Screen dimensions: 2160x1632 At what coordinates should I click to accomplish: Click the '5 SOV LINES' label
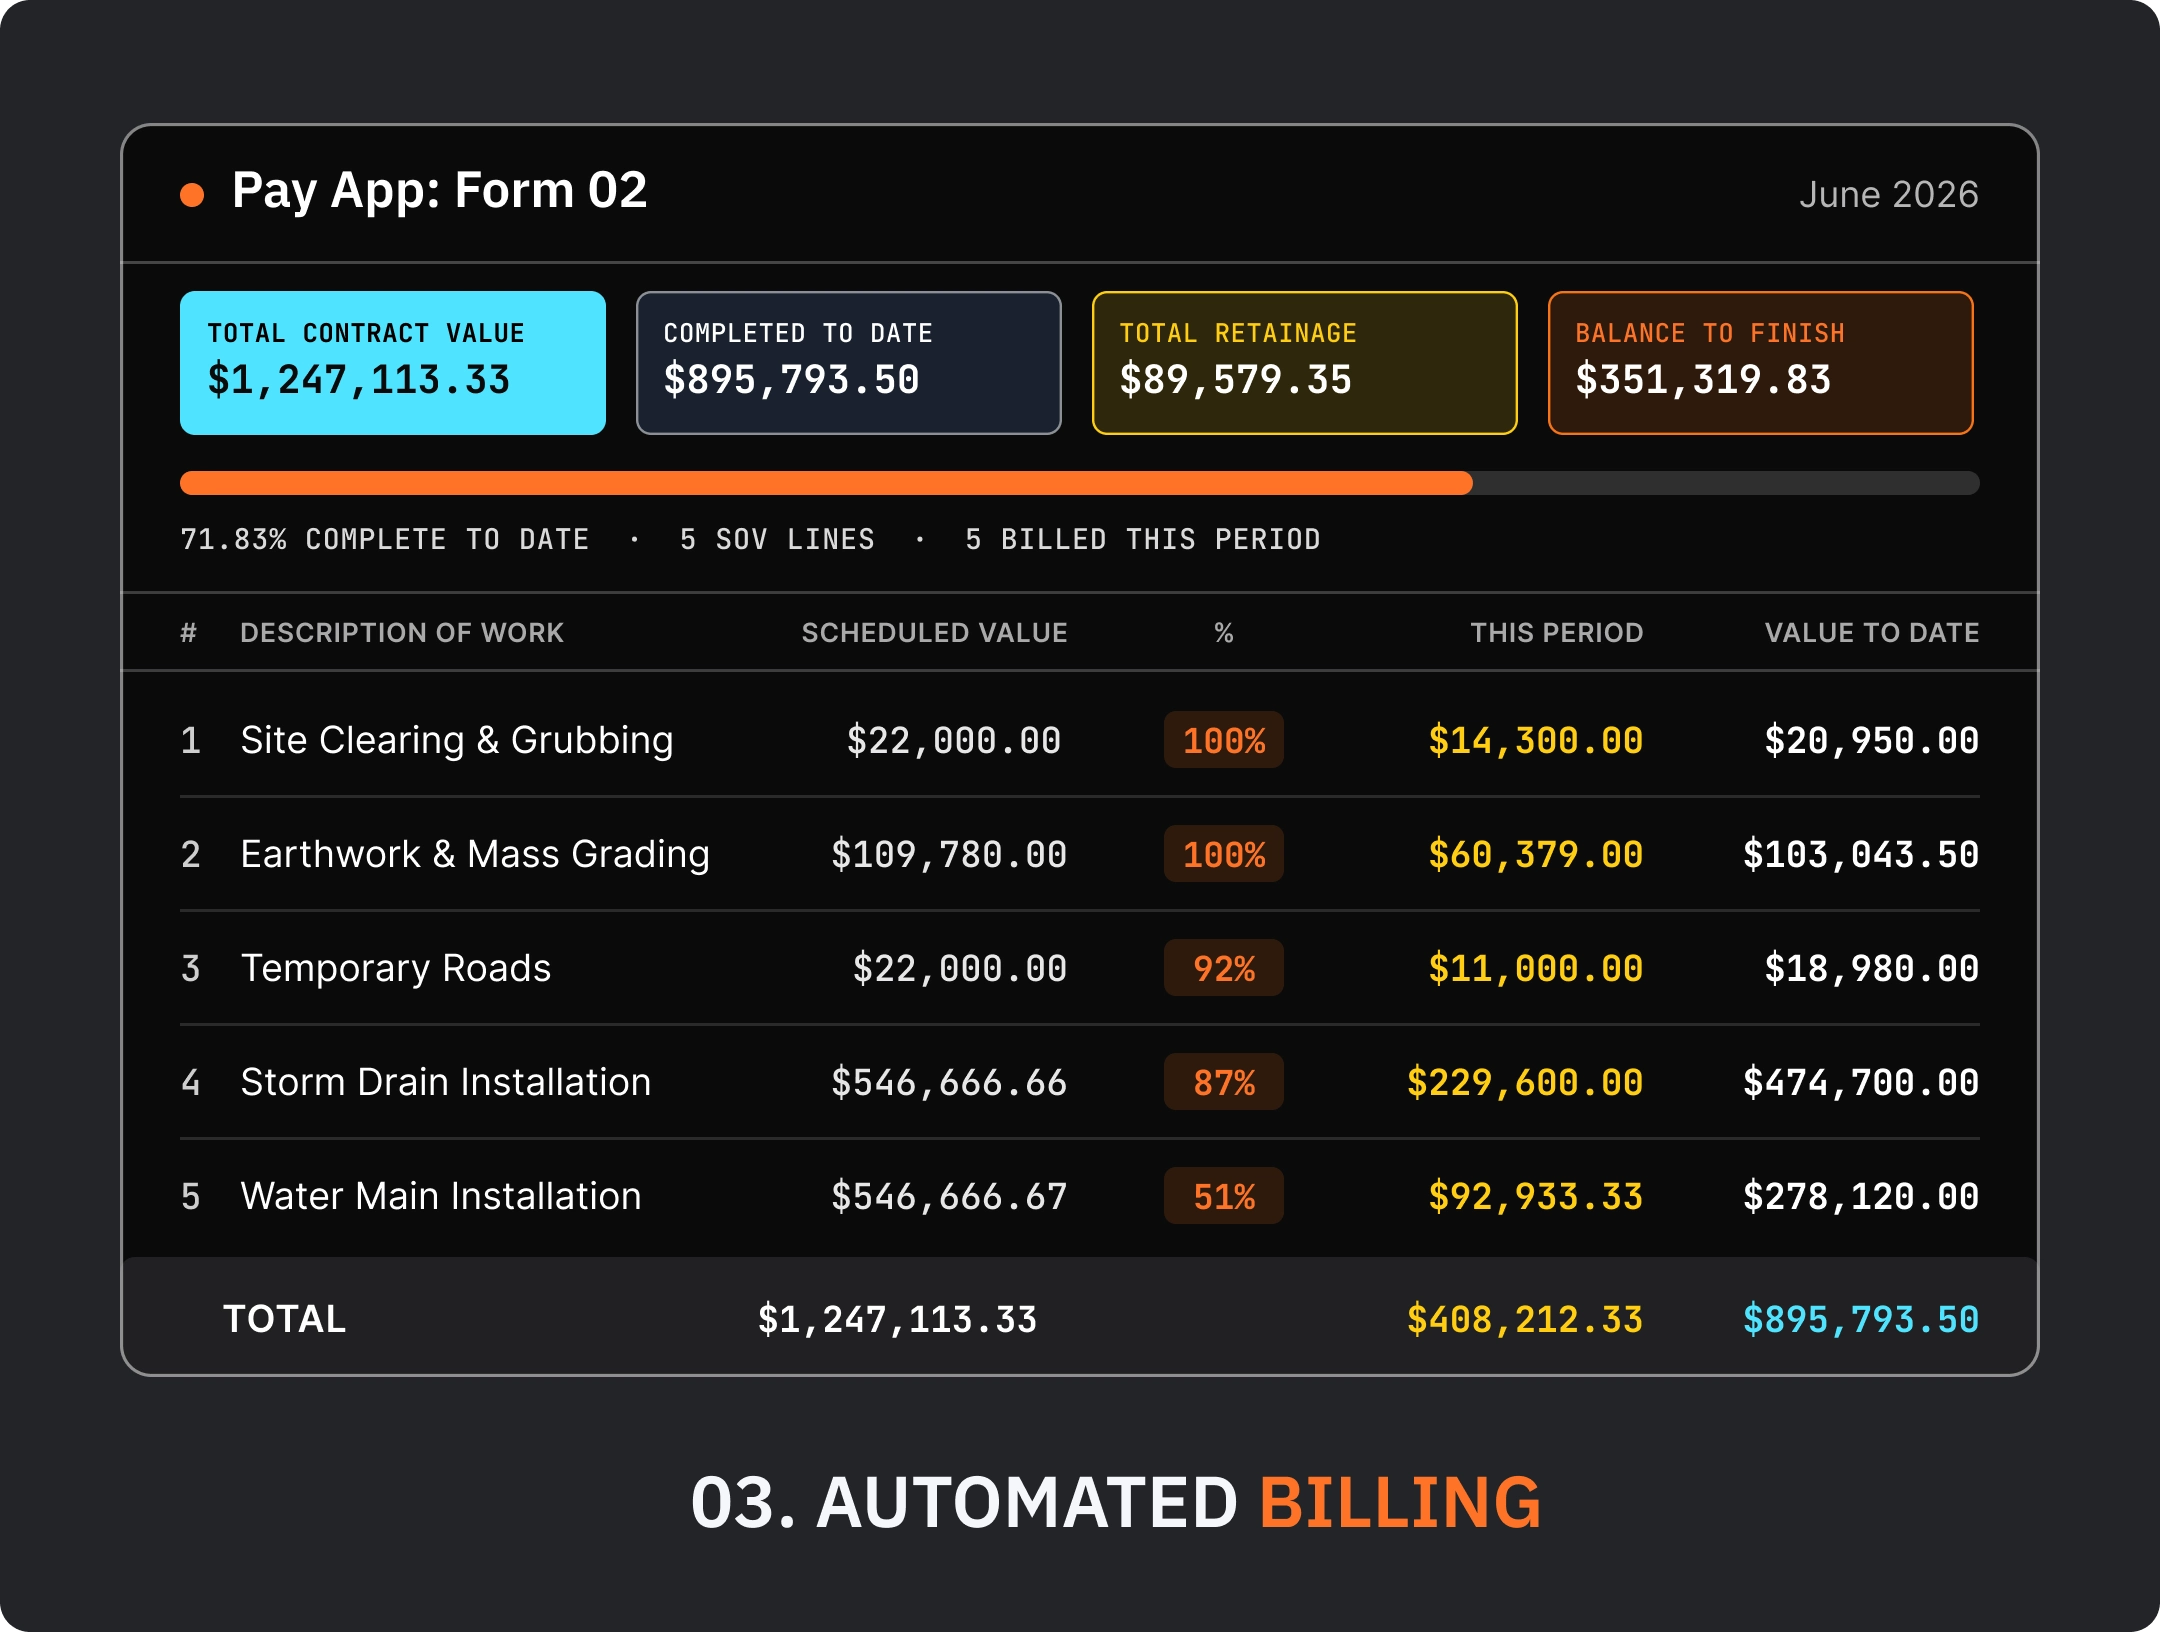pos(777,540)
